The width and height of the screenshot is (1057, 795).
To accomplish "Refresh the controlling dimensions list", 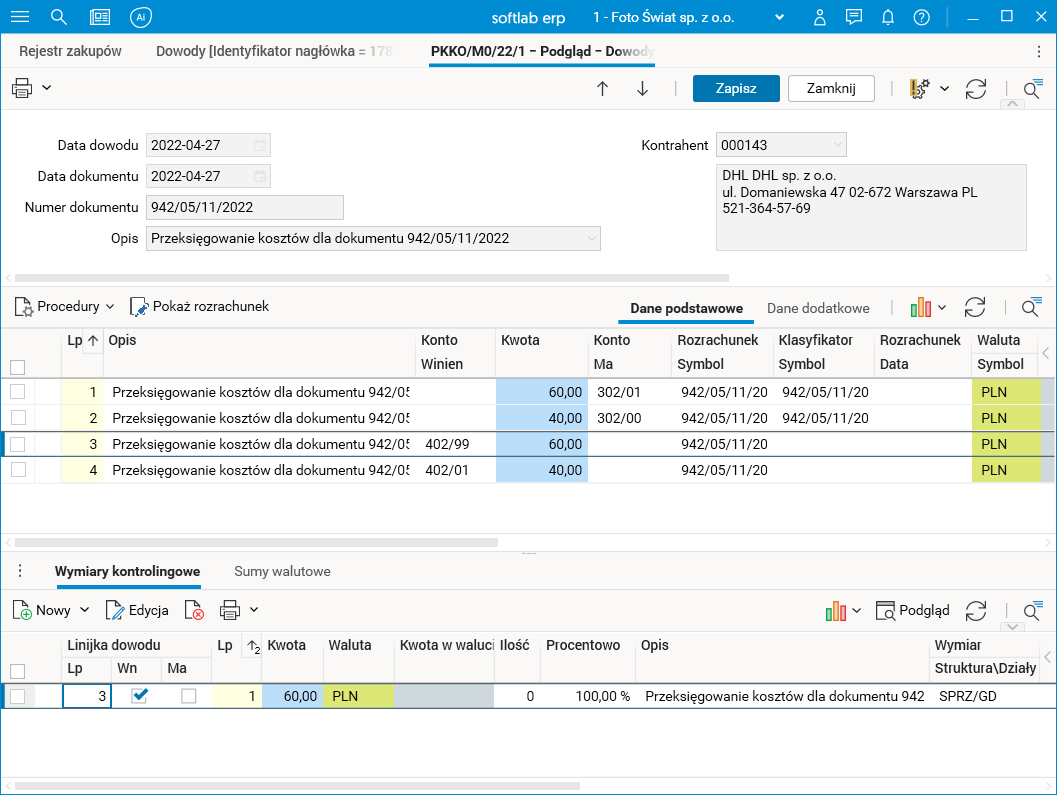I will coord(976,610).
